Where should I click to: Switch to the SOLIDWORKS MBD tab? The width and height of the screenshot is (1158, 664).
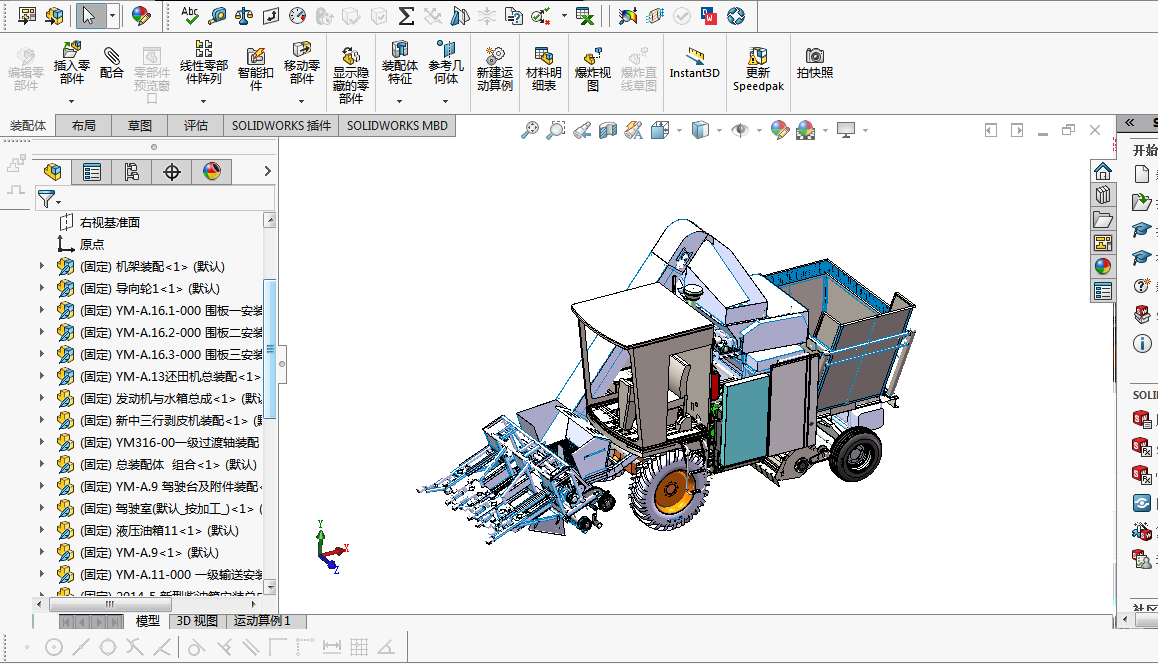pos(397,126)
